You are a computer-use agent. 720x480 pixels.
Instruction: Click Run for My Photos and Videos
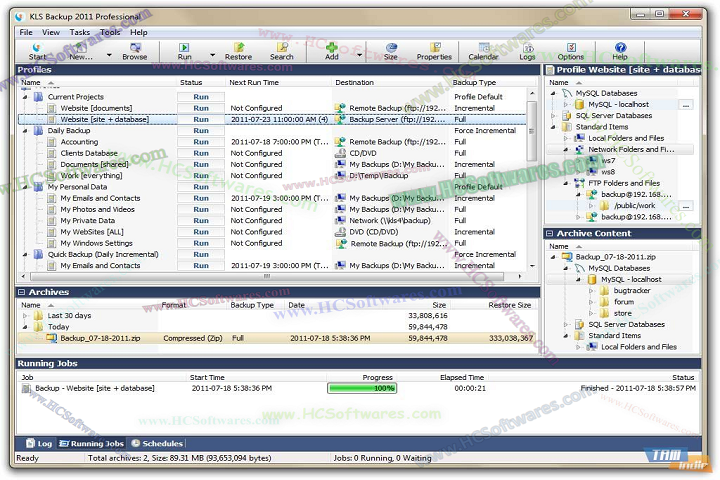pyautogui.click(x=201, y=209)
